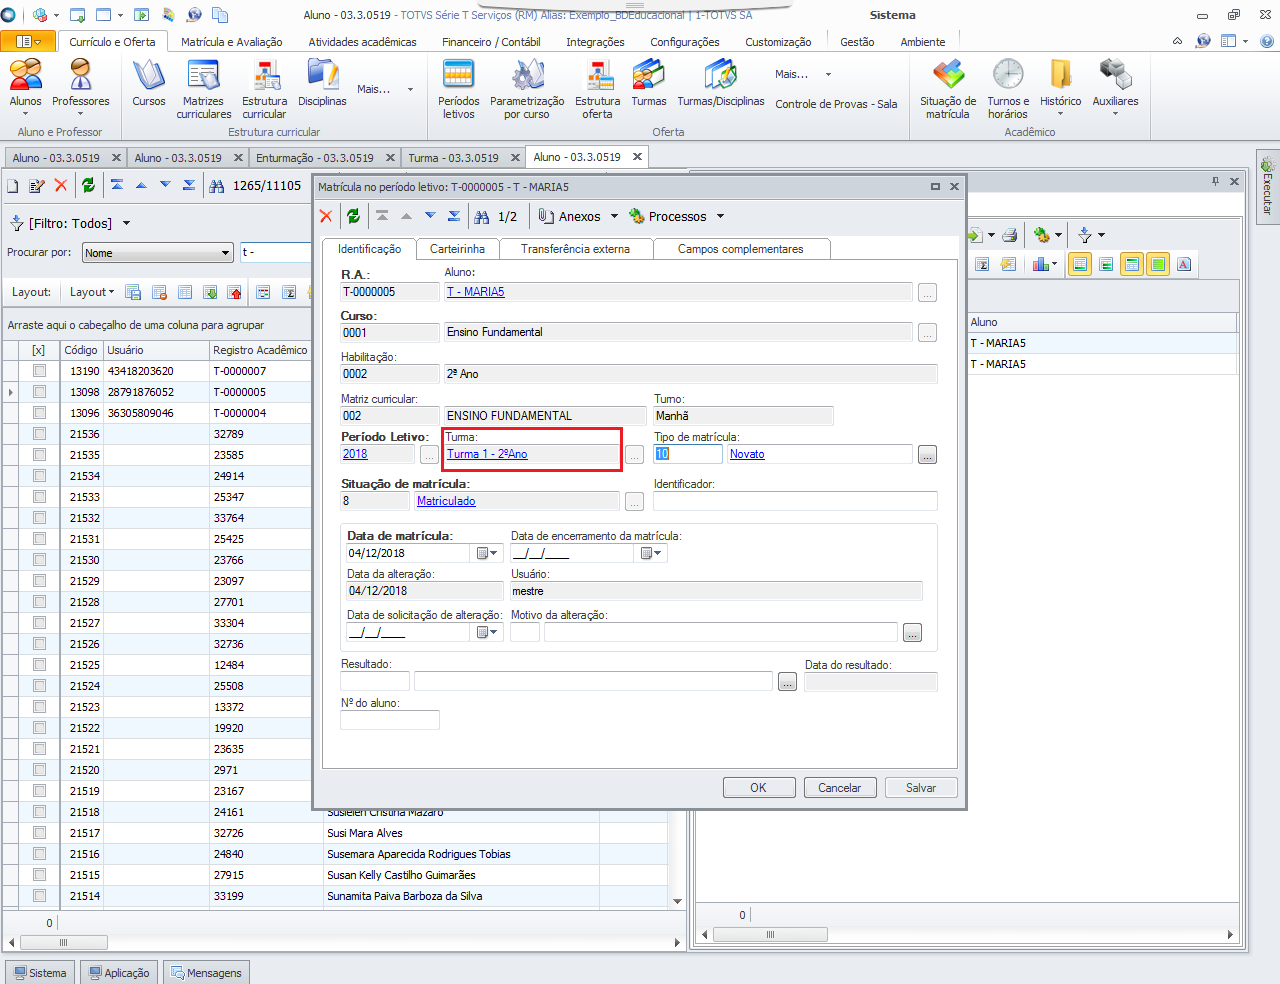Switch to the Carteirinha tab
Viewport: 1280px width, 984px height.
457,249
